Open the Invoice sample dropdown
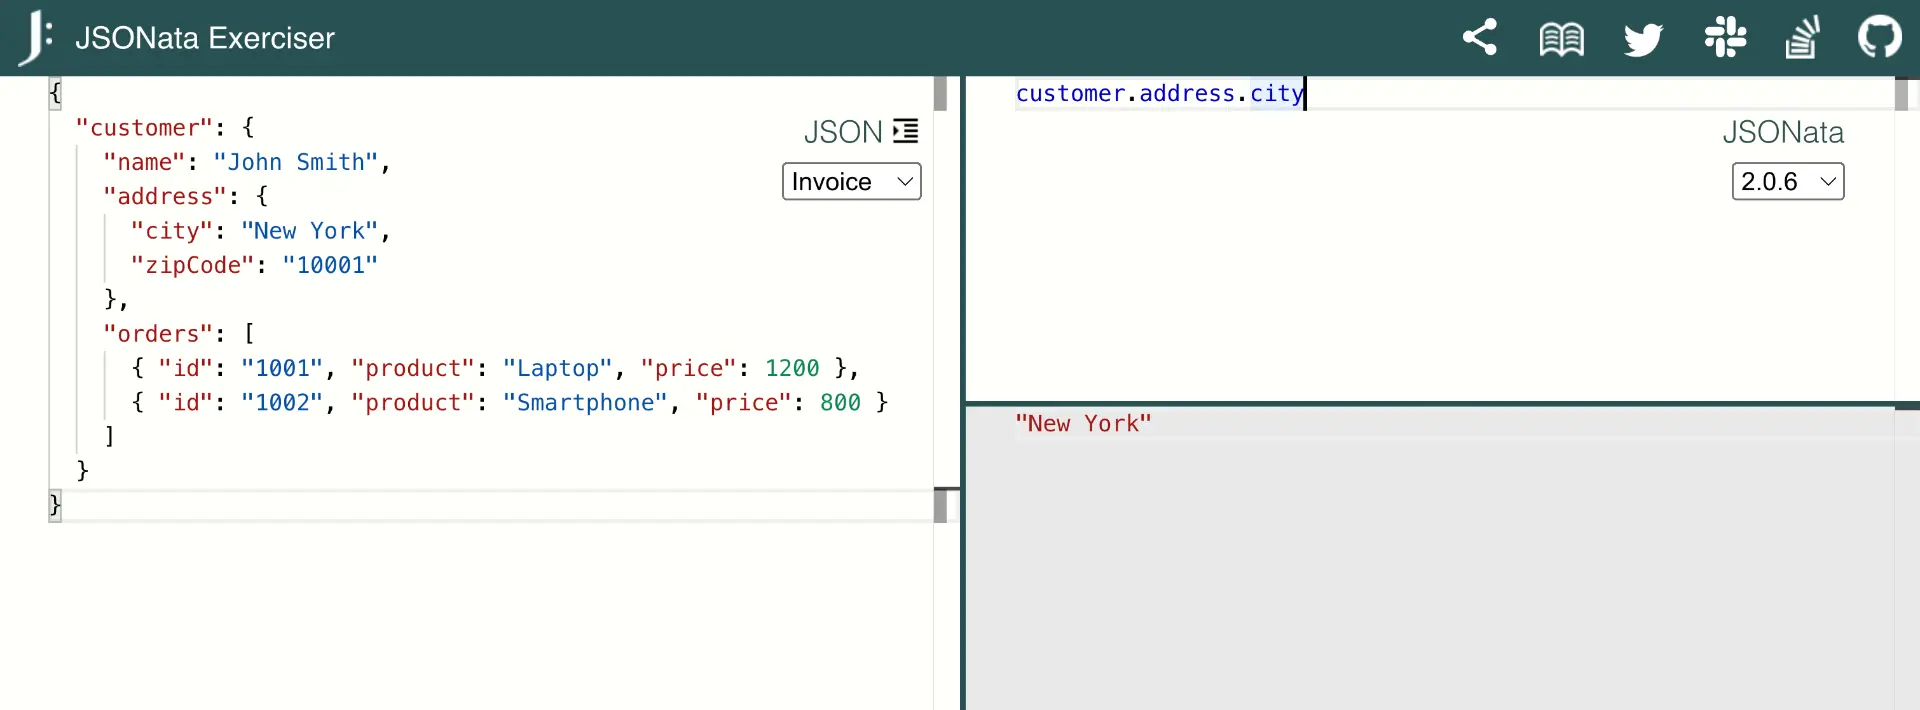The width and height of the screenshot is (1920, 710). pyautogui.click(x=851, y=181)
